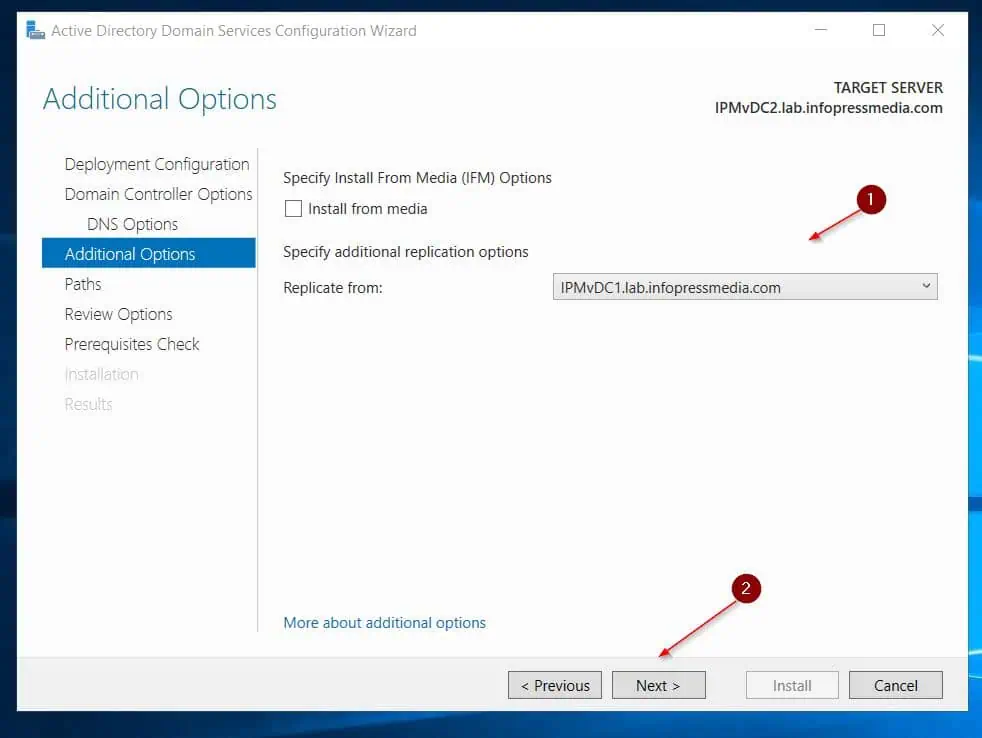This screenshot has height=738, width=982.
Task: Go to Deployment Configuration step
Action: (157, 164)
